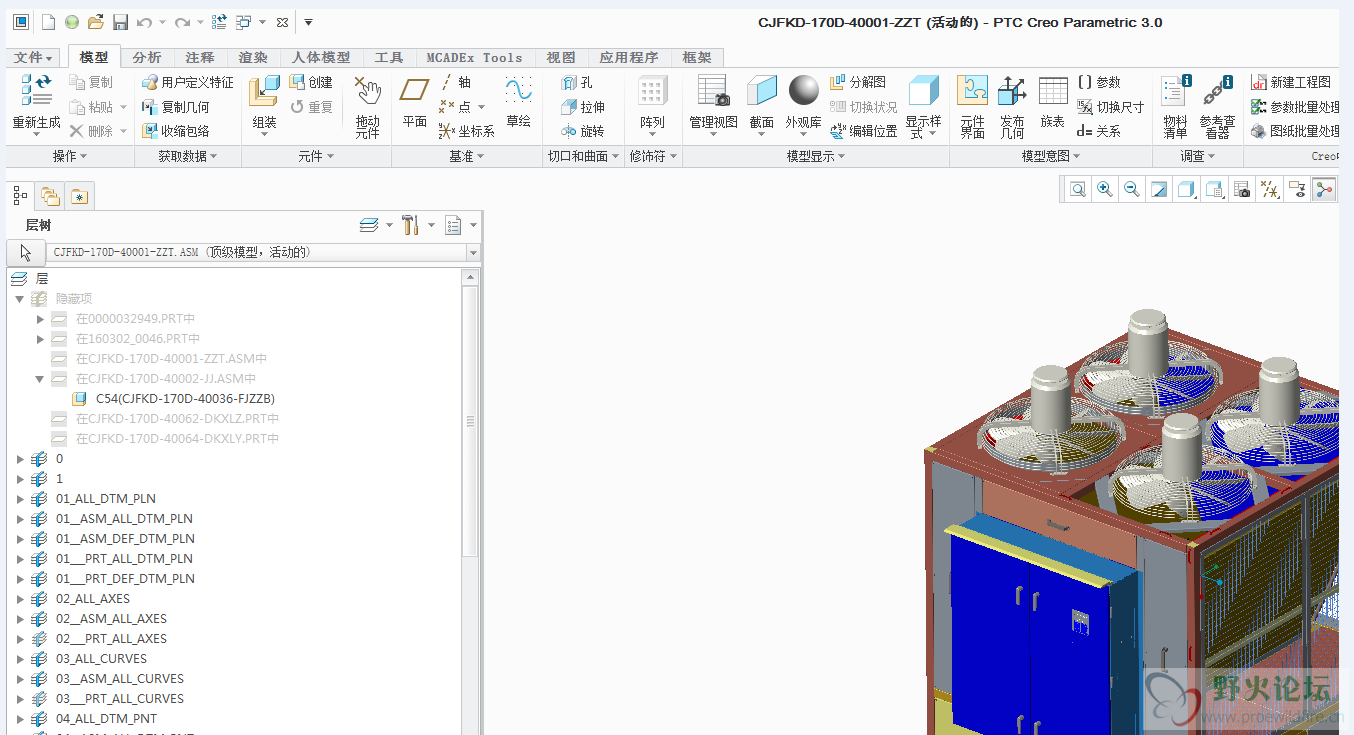Click the Assemble (组装) icon

point(264,91)
